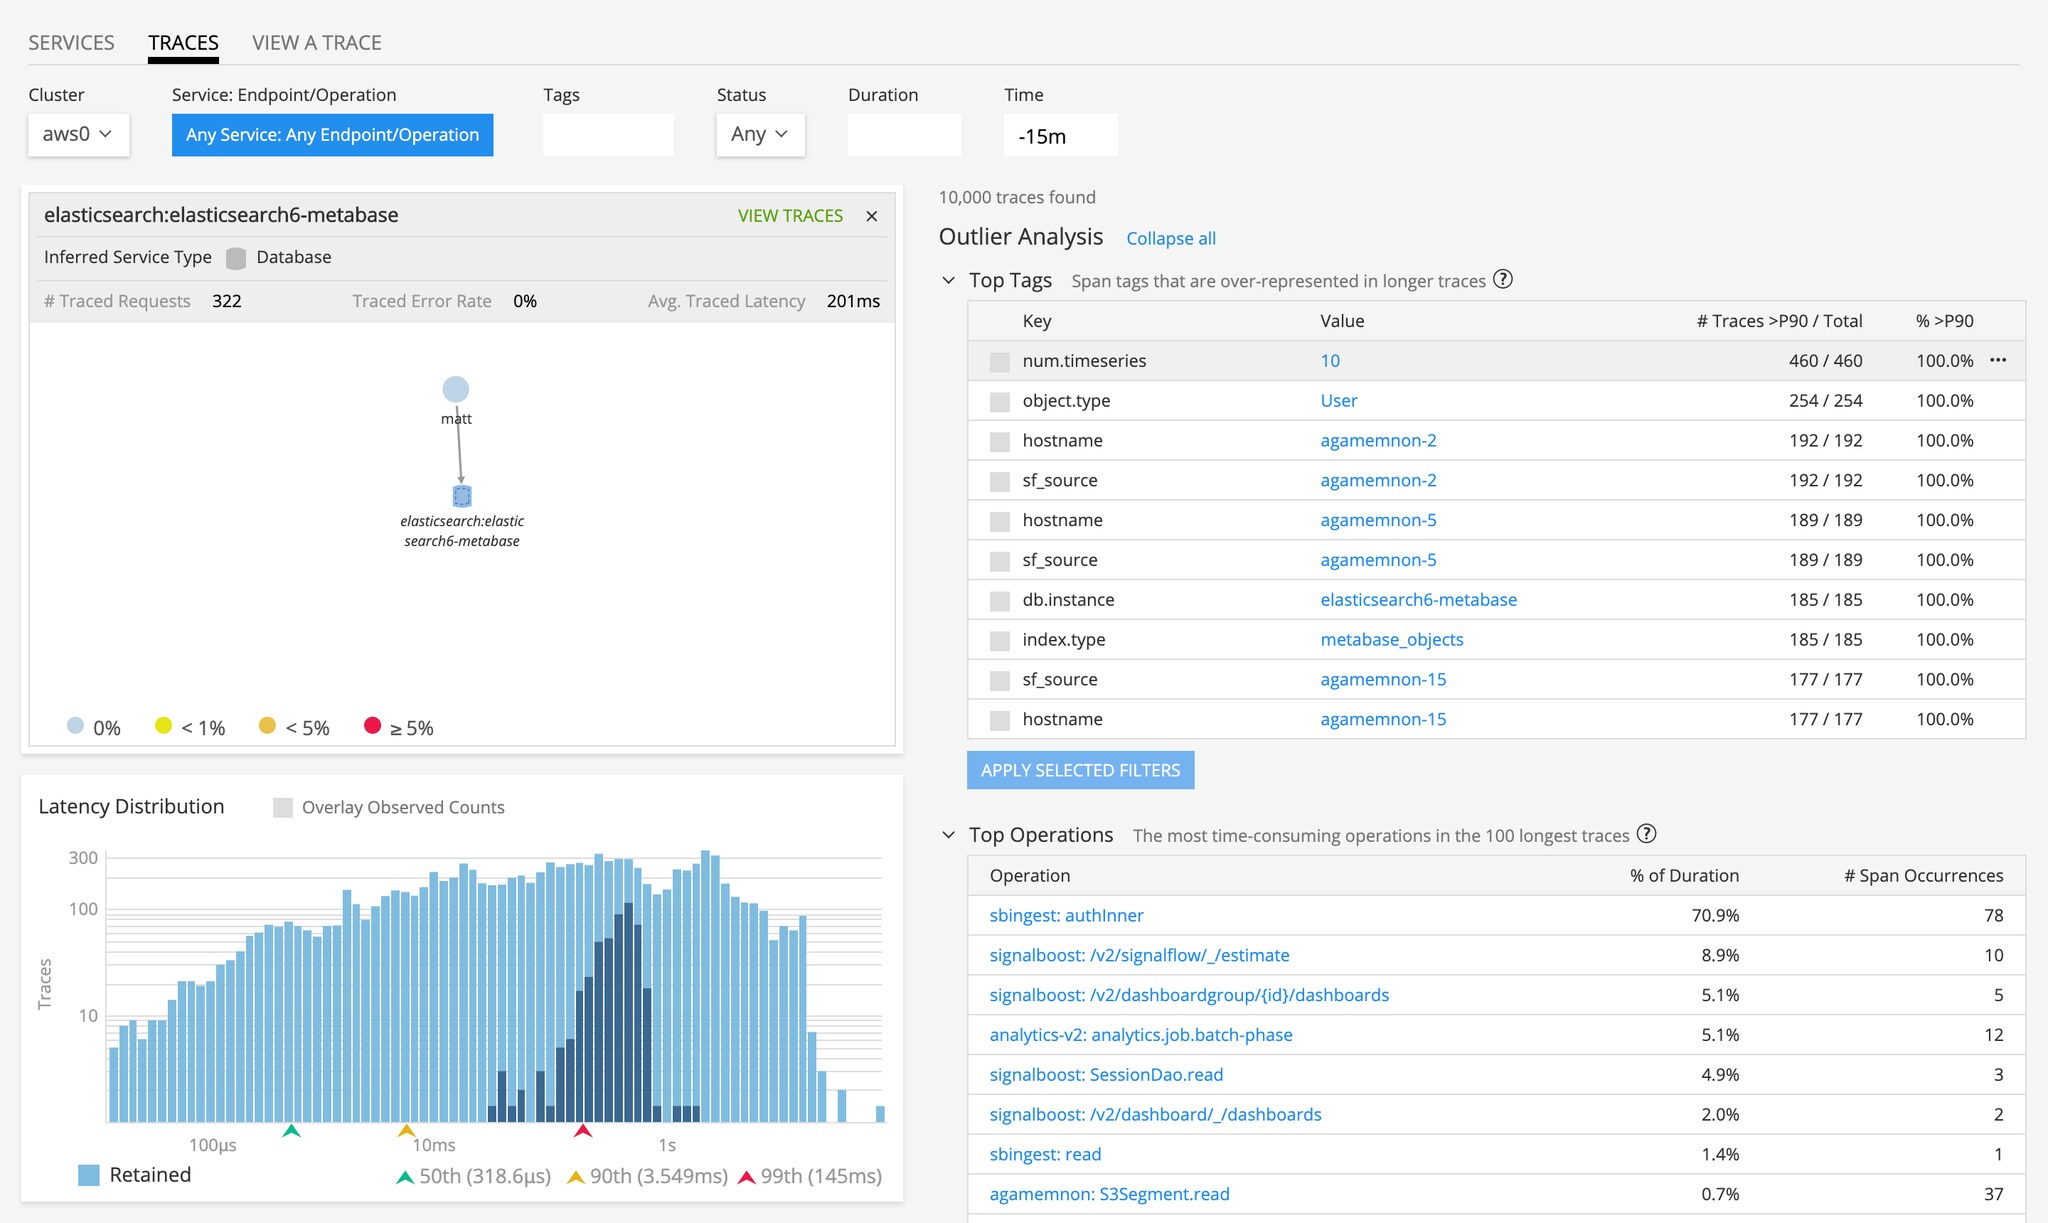Viewport: 2048px width, 1223px height.
Task: Click the 90th percentile marker on the latency axis
Action: click(406, 1131)
